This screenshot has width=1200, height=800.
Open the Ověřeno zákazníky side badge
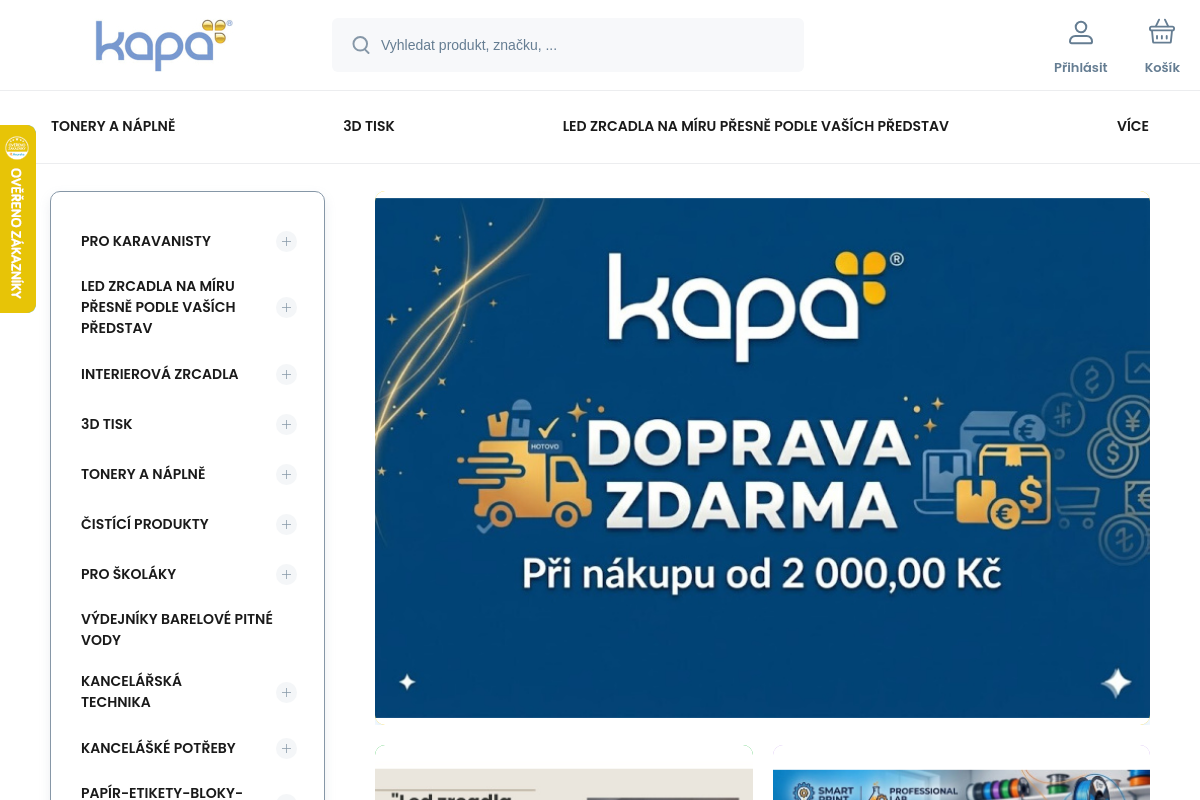pos(17,219)
